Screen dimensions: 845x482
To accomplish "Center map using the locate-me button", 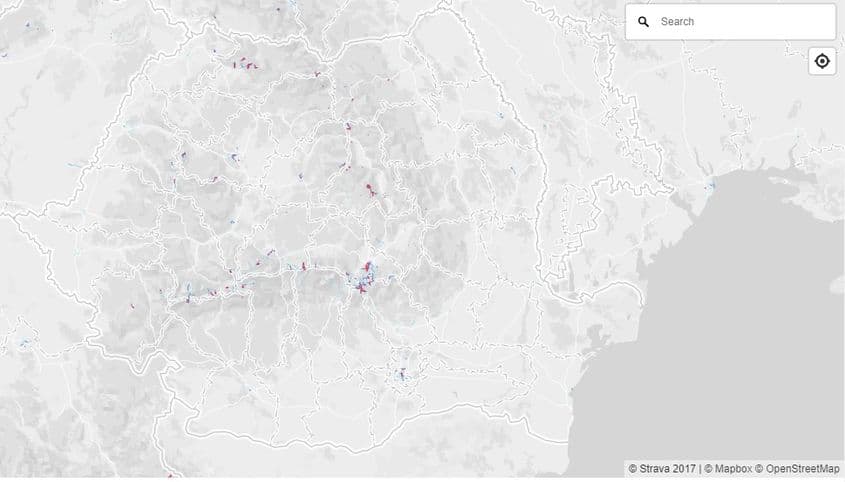I will 822,61.
